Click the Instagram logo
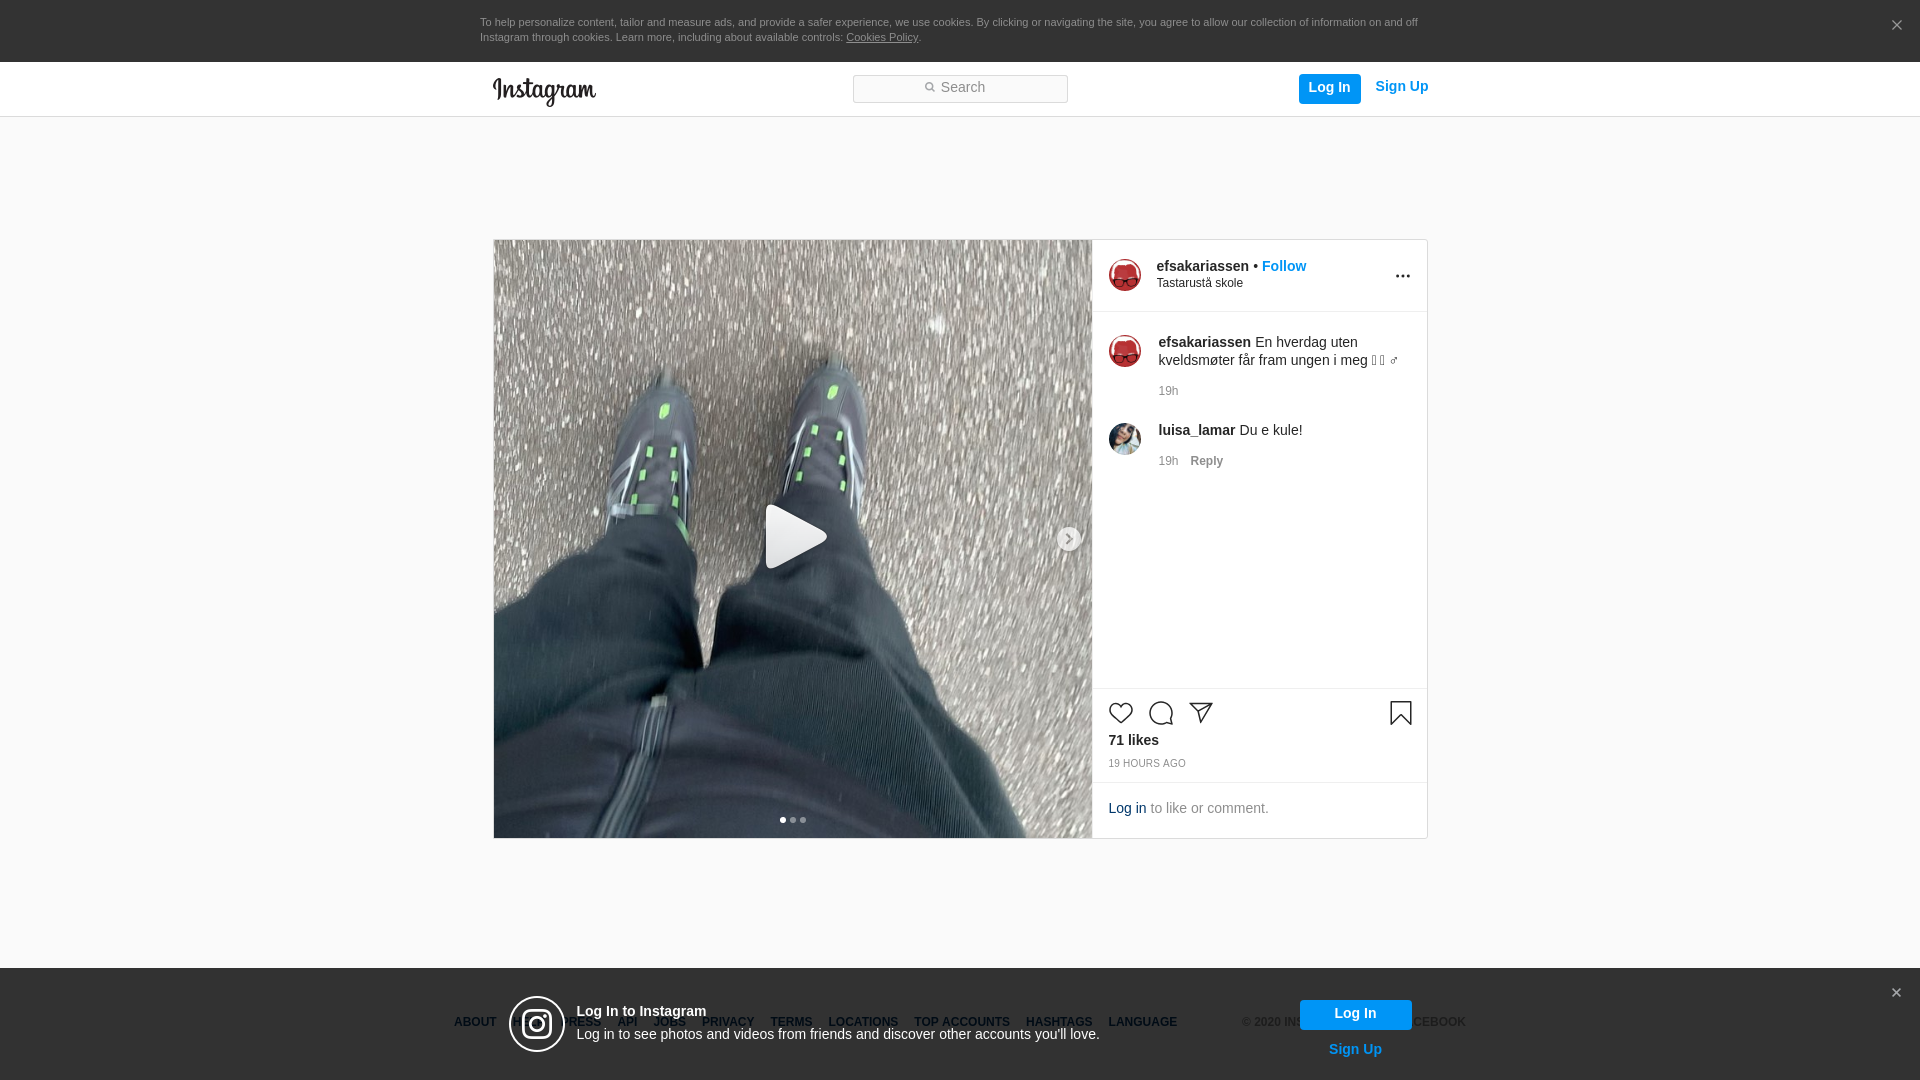This screenshot has width=1920, height=1080. [x=544, y=91]
